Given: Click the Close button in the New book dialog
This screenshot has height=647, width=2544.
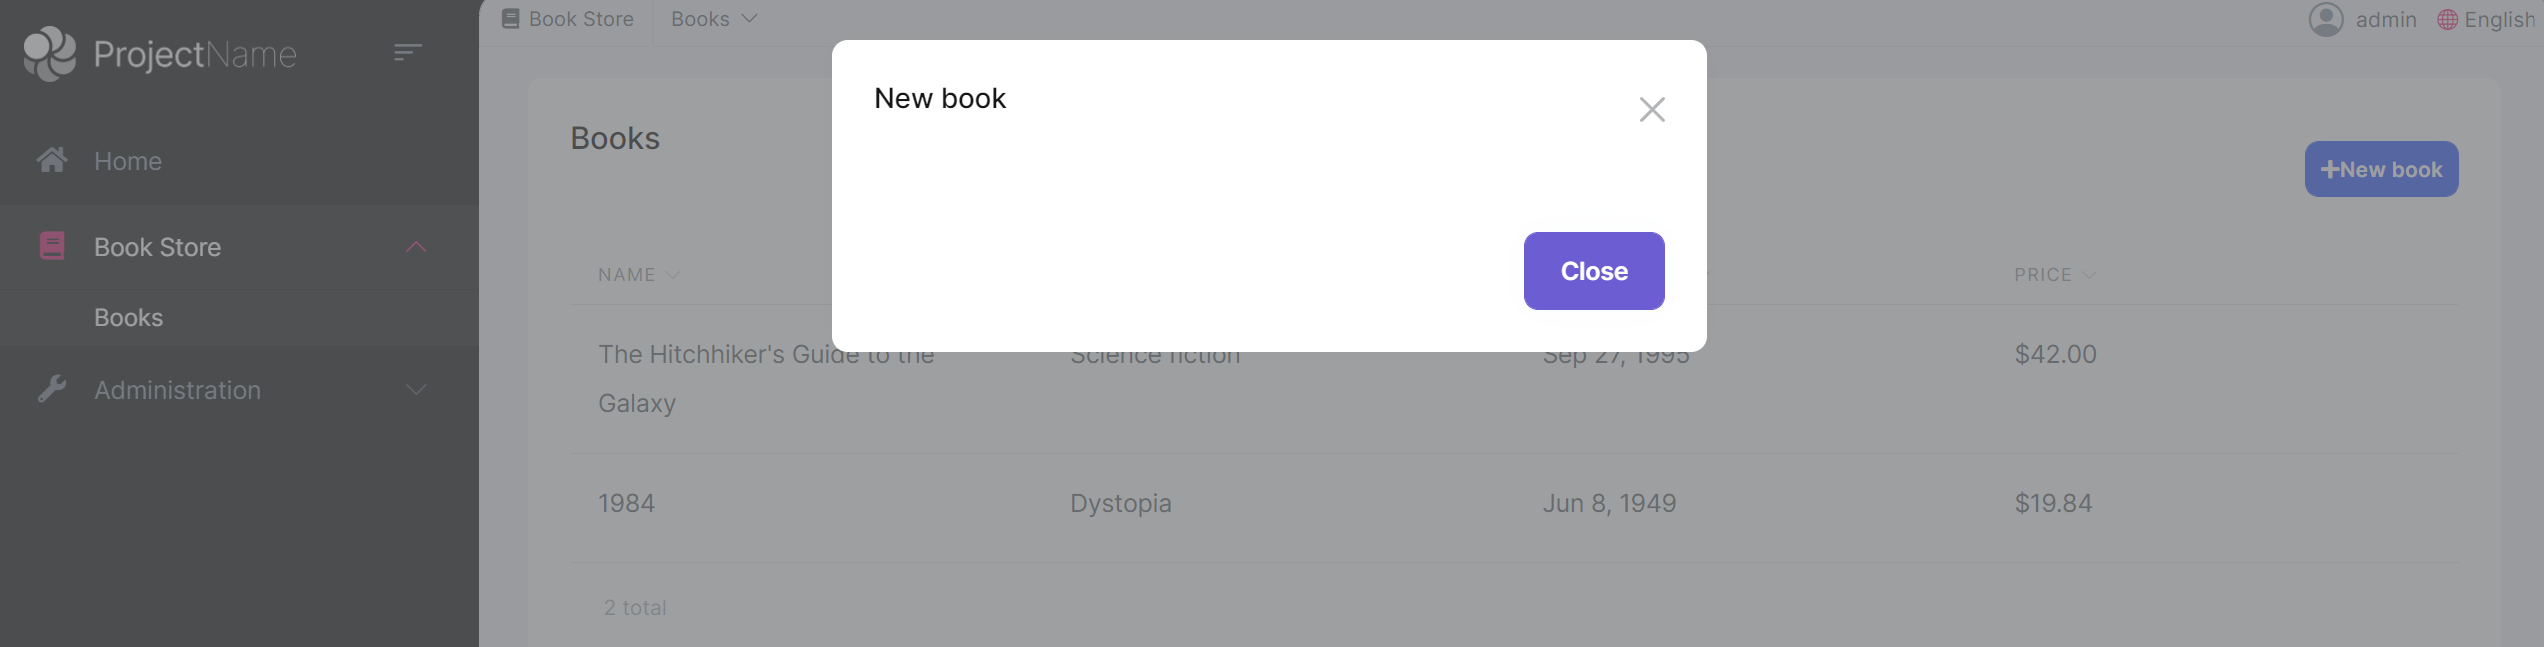Looking at the screenshot, I should click(x=1593, y=270).
